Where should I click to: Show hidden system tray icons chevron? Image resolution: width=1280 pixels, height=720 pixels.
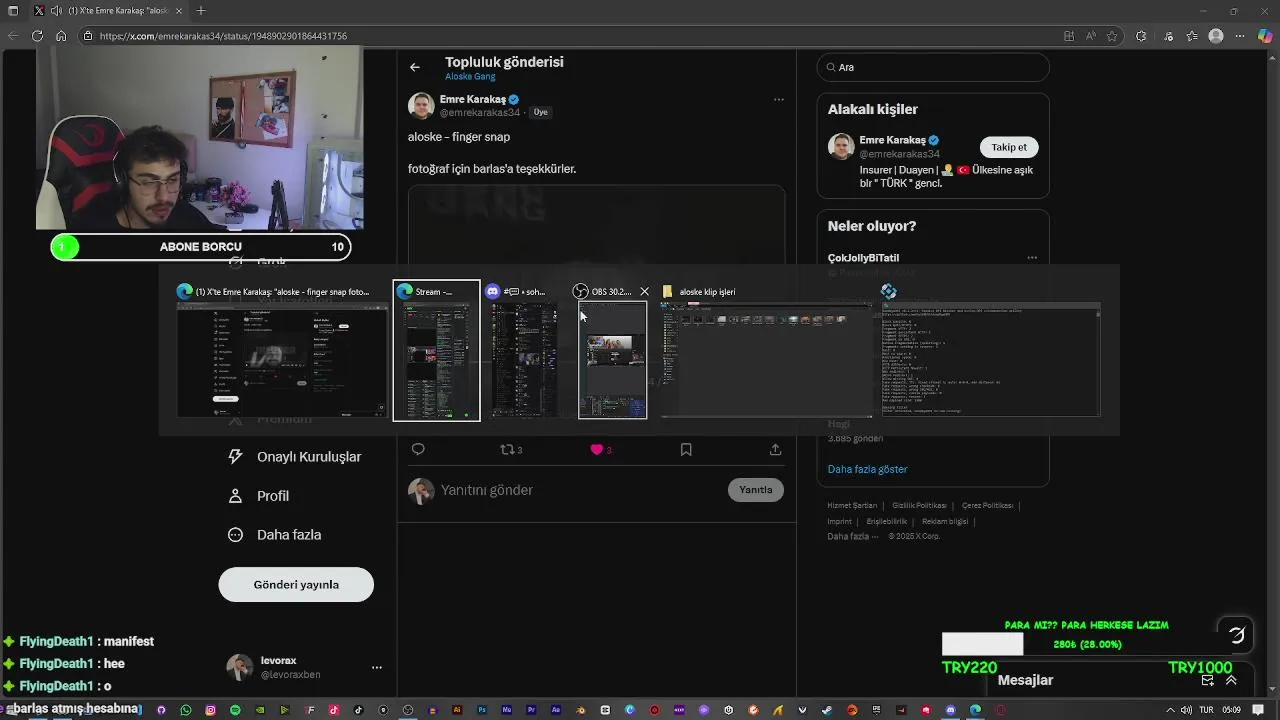[x=1170, y=710]
